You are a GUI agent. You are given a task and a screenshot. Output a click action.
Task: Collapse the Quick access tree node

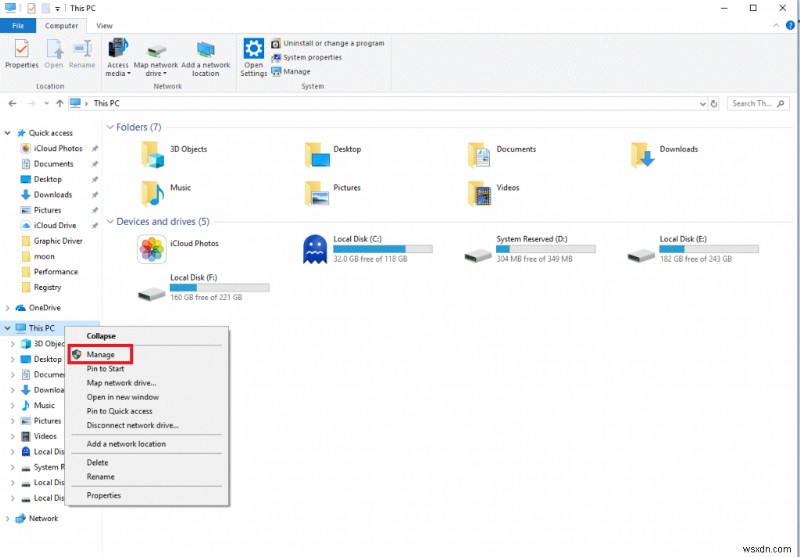click(8, 133)
